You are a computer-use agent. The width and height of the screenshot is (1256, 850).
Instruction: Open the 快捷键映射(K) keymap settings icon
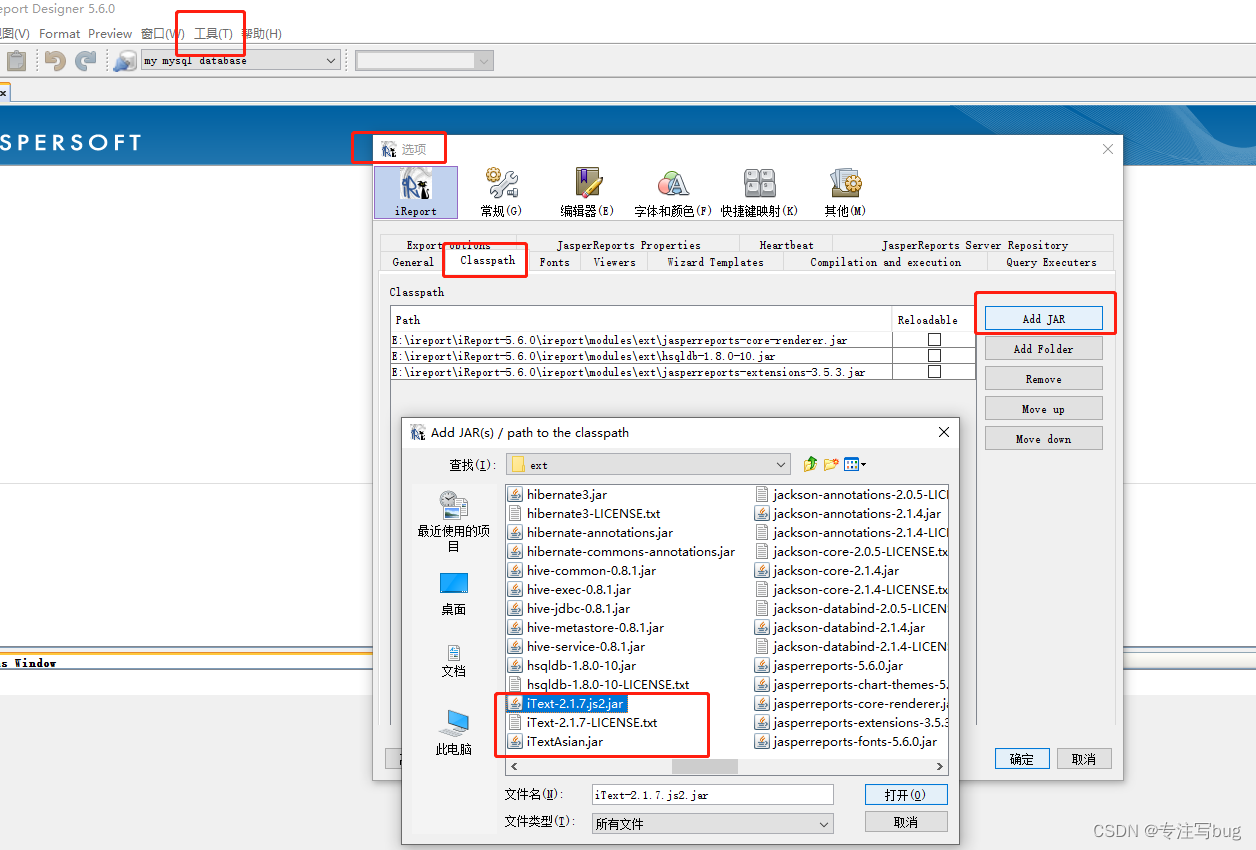[758, 190]
